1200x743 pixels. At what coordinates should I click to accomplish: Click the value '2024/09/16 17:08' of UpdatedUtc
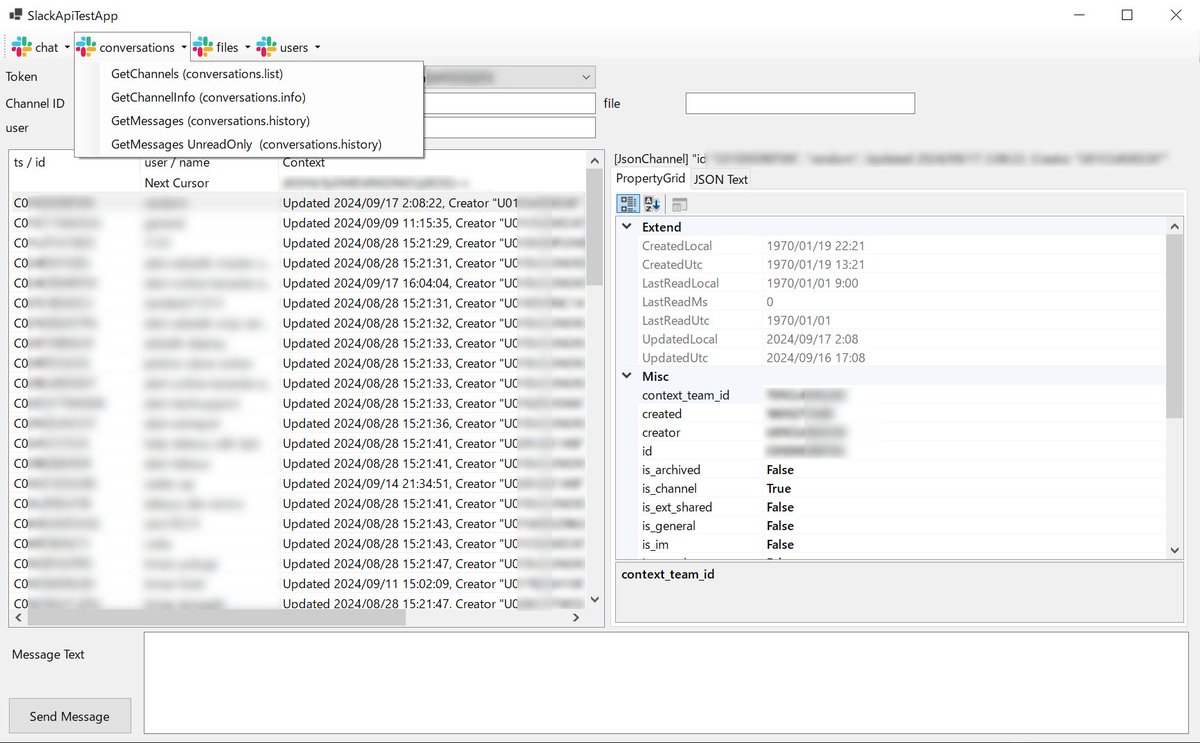click(x=816, y=358)
